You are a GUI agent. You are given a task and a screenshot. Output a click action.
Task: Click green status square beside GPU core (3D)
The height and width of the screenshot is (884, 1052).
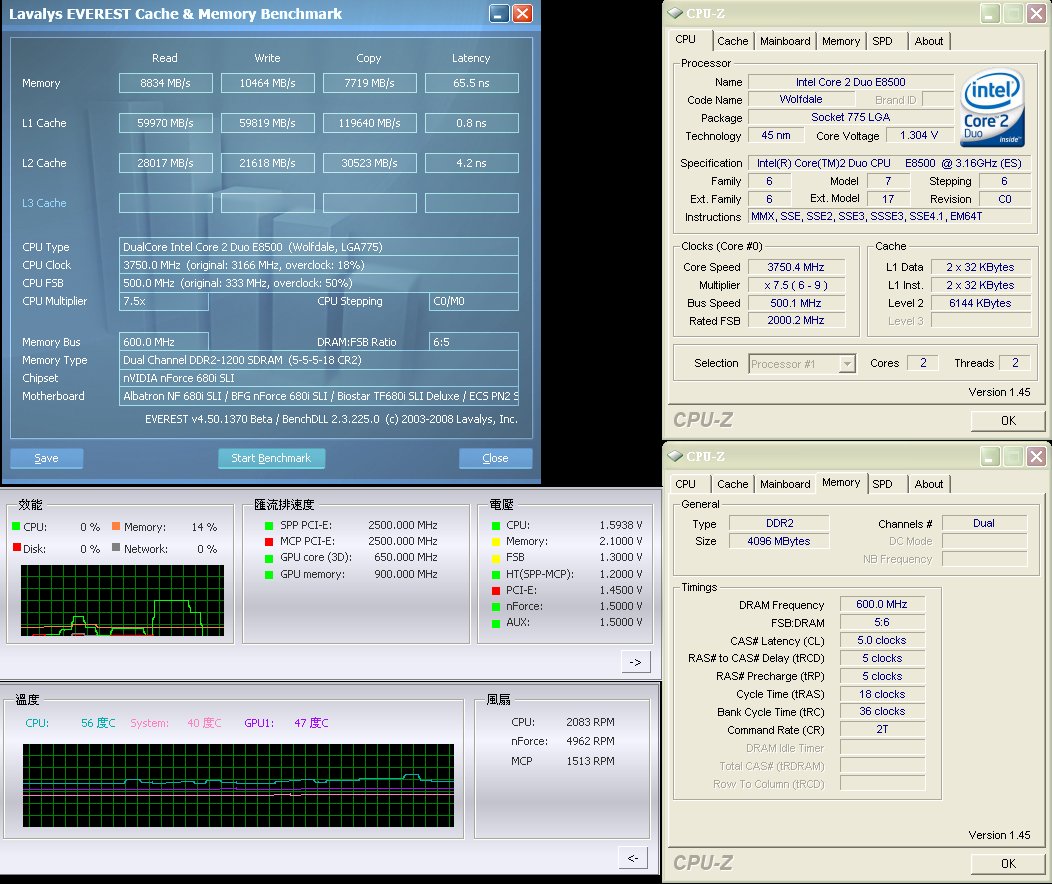tap(269, 558)
